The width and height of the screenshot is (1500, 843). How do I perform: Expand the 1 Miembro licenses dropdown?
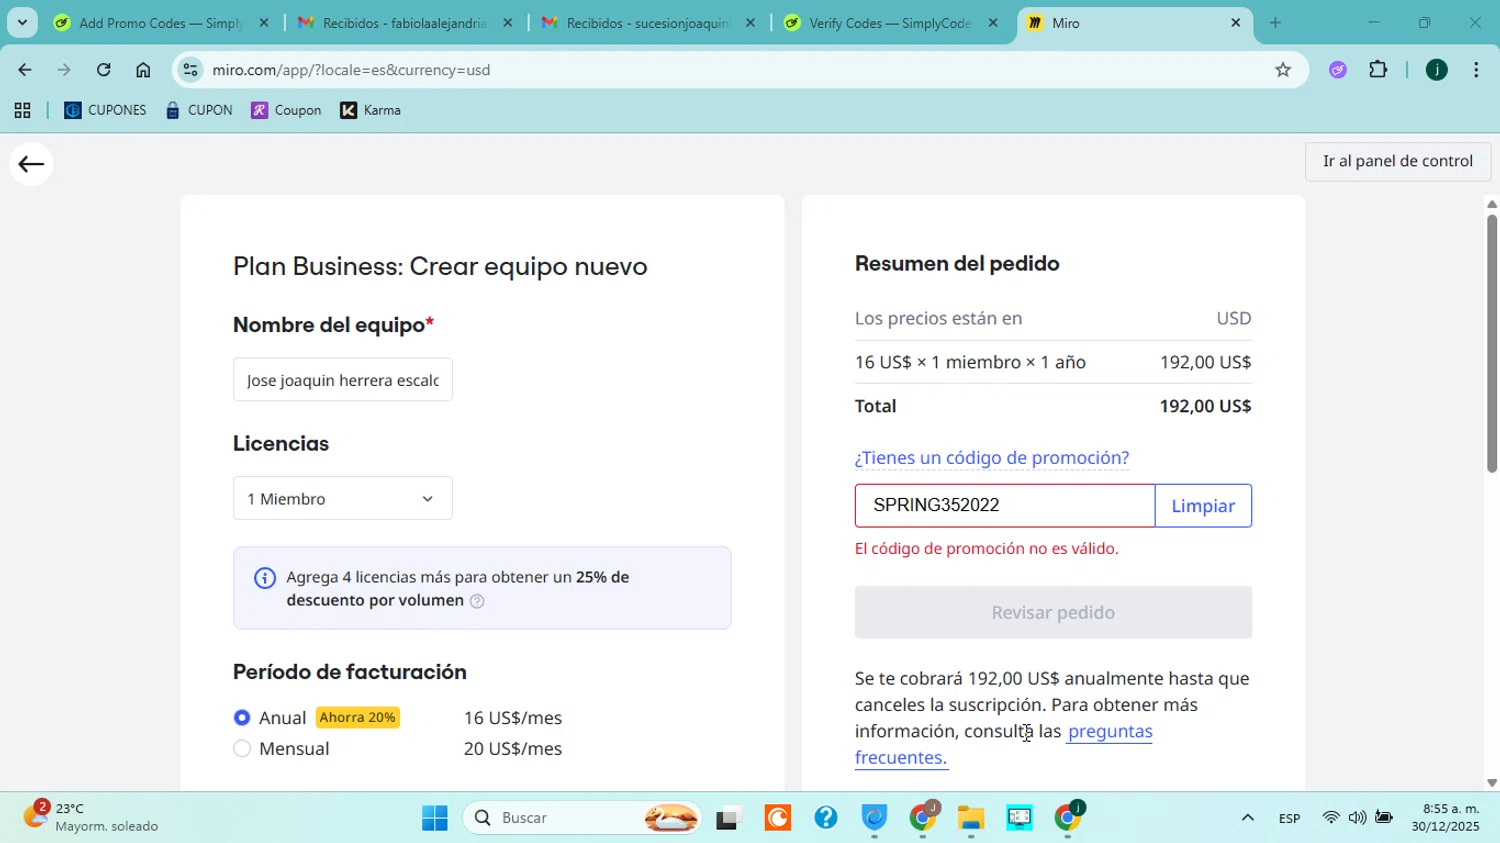click(343, 499)
